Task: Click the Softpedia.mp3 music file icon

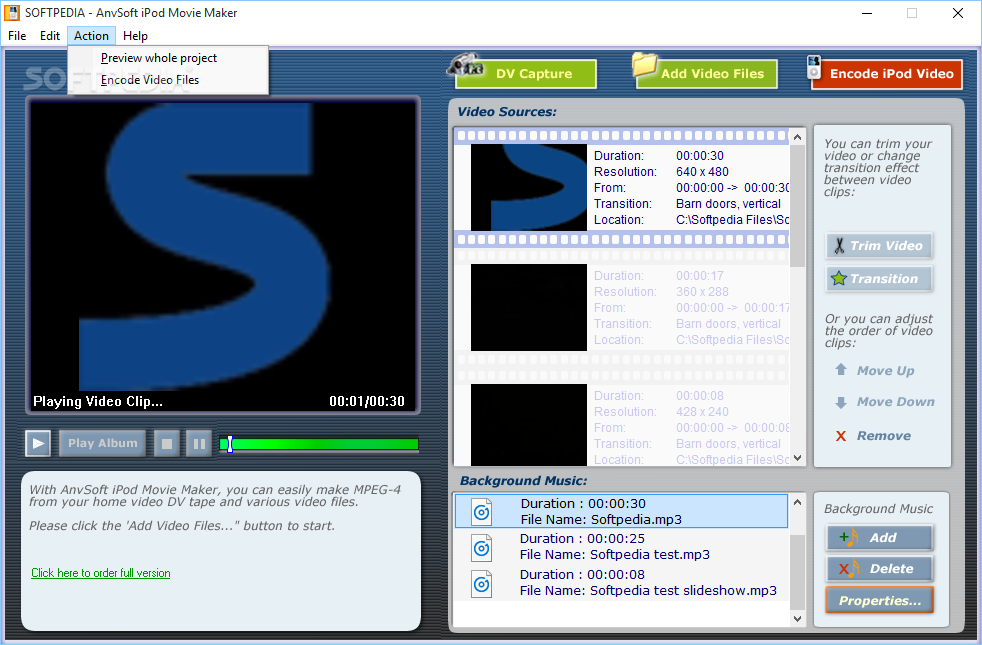Action: coord(481,512)
